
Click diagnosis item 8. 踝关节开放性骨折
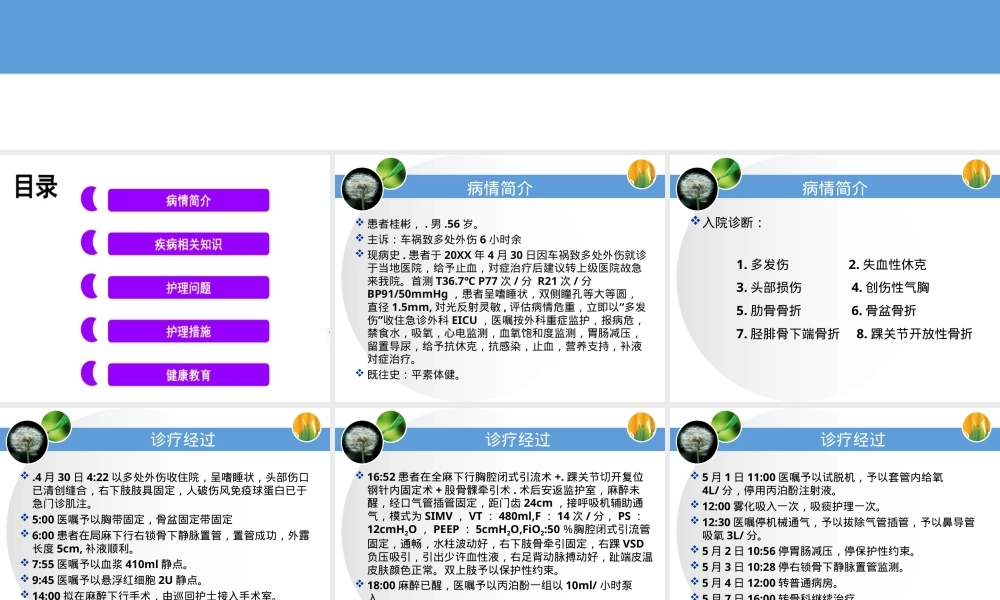click(x=914, y=333)
